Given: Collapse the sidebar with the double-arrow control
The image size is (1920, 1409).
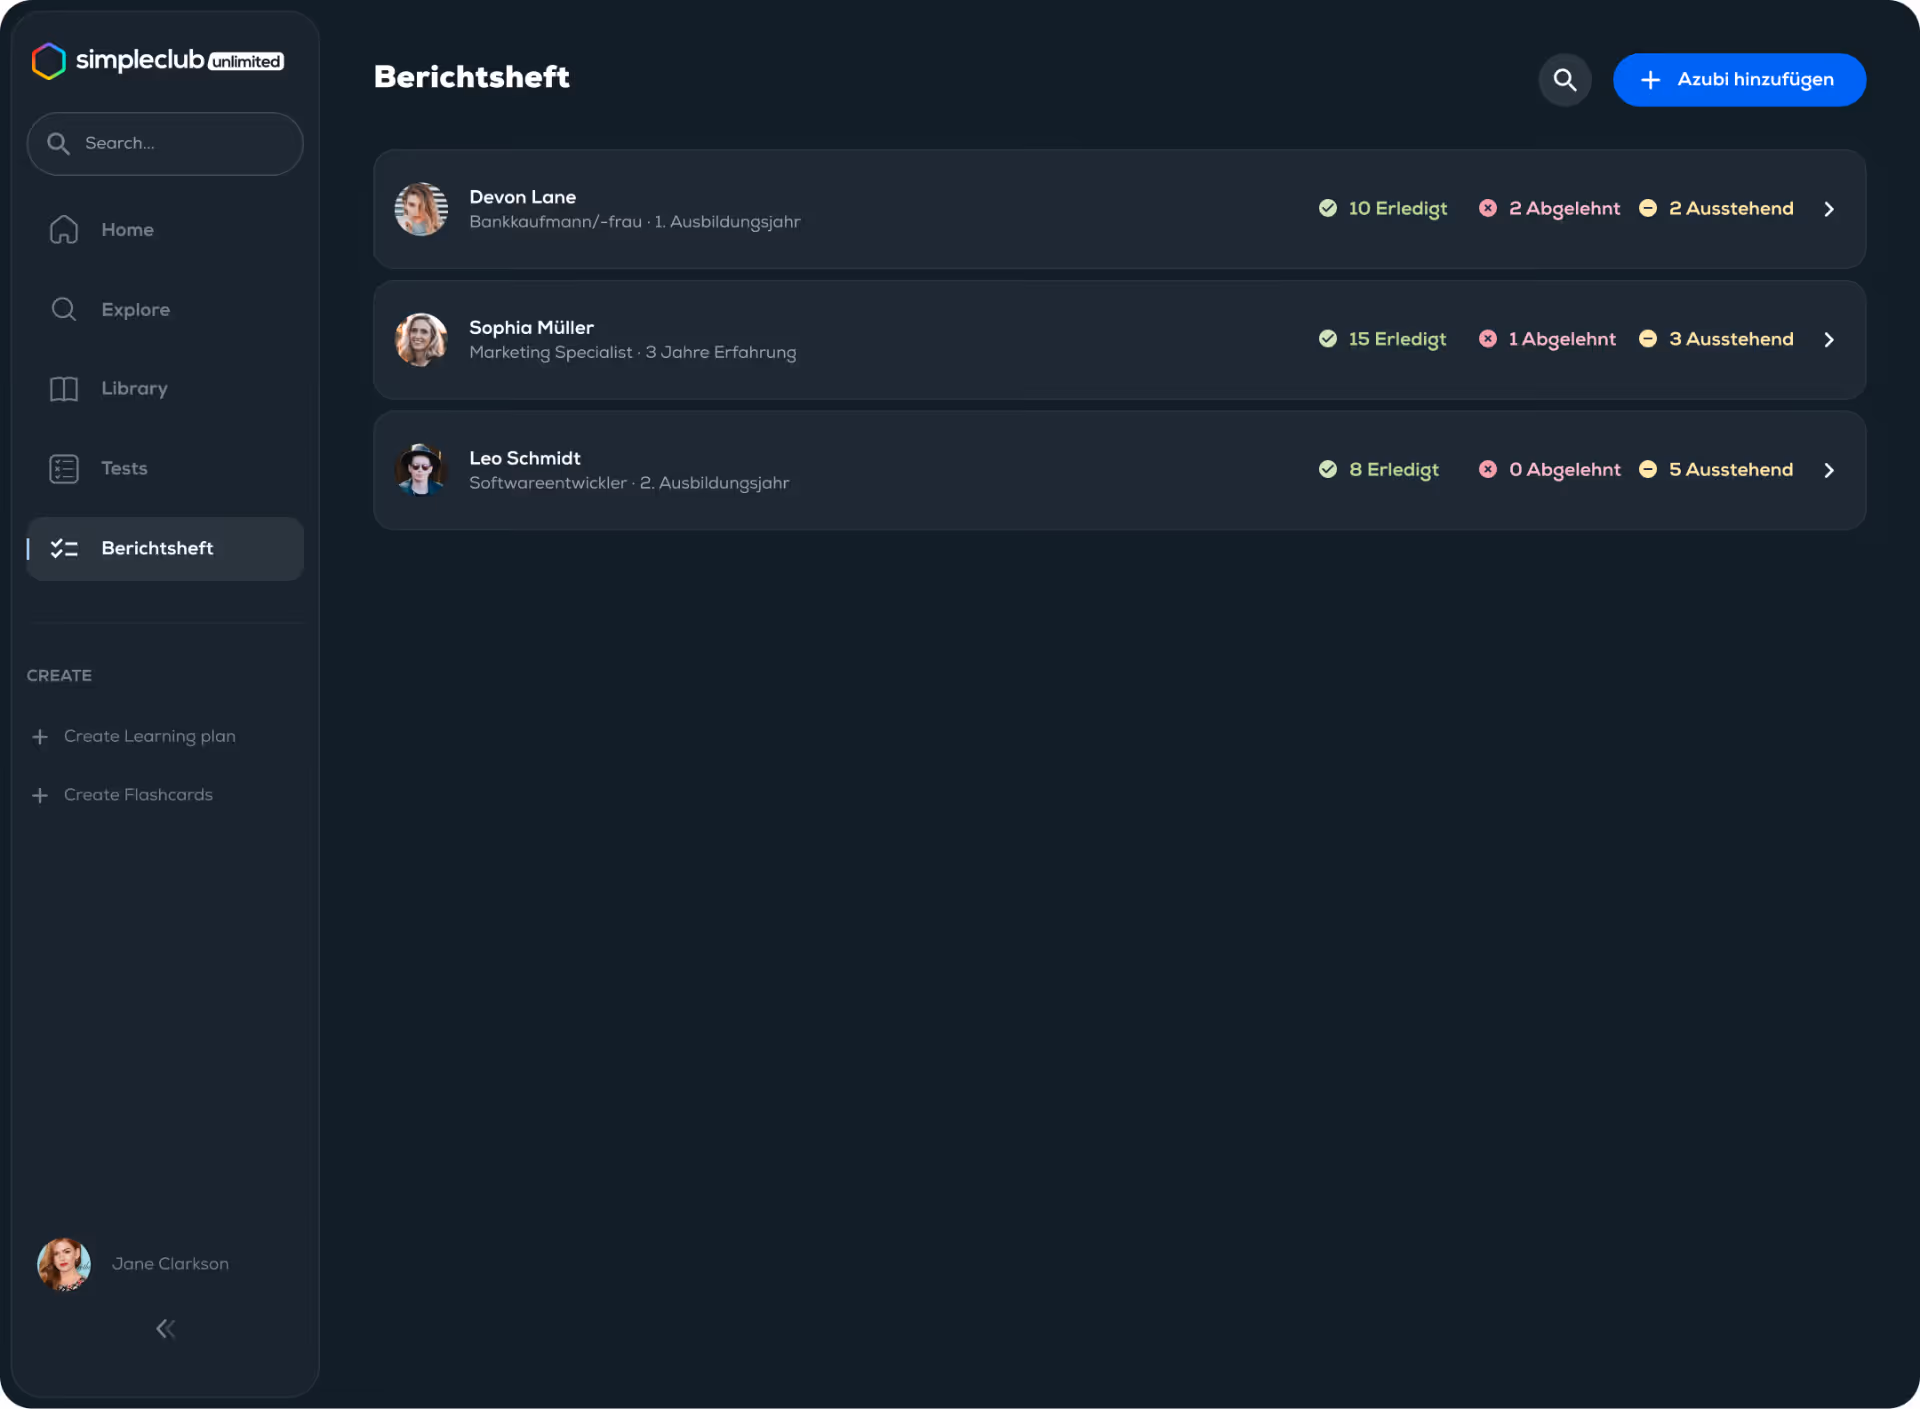Looking at the screenshot, I should (x=165, y=1328).
